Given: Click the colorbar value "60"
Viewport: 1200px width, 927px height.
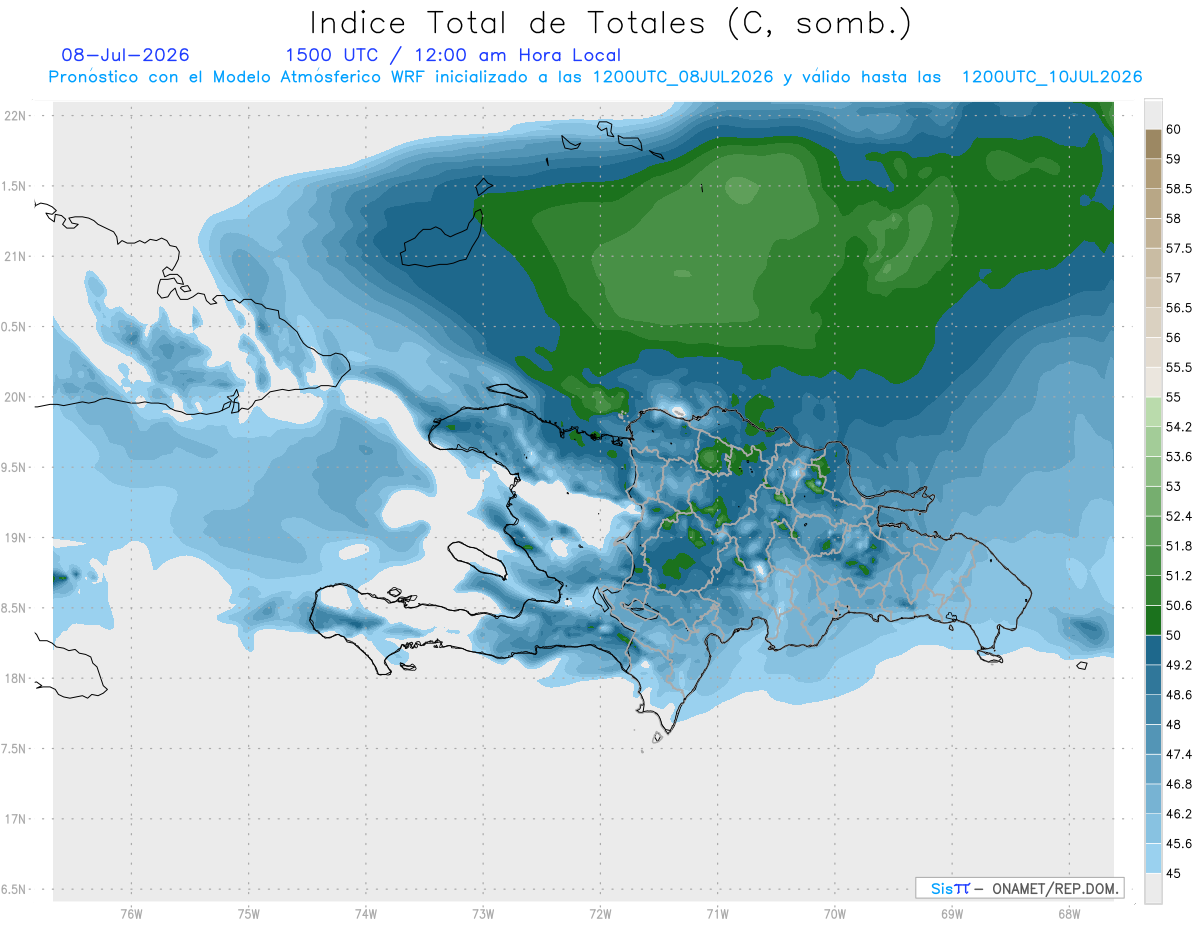Looking at the screenshot, I should click(x=1174, y=130).
